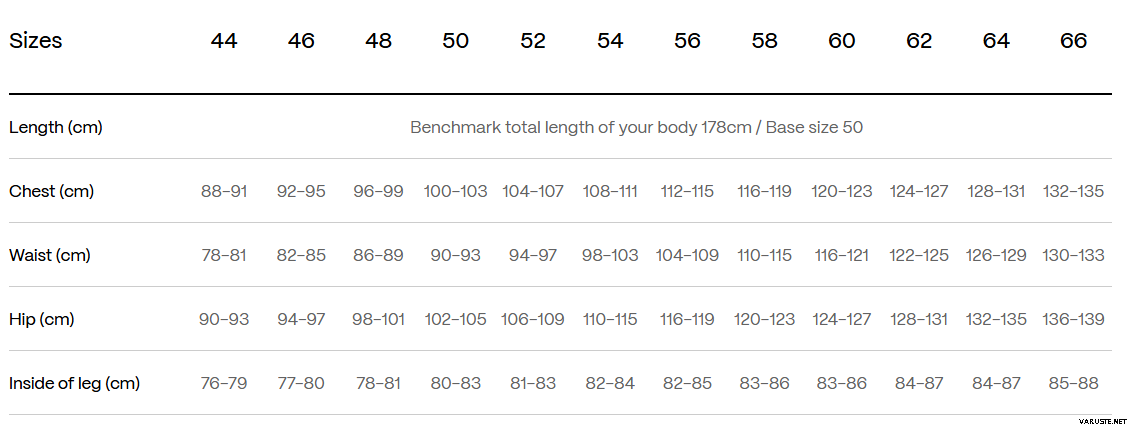Select waist value 104–109

[x=687, y=255]
